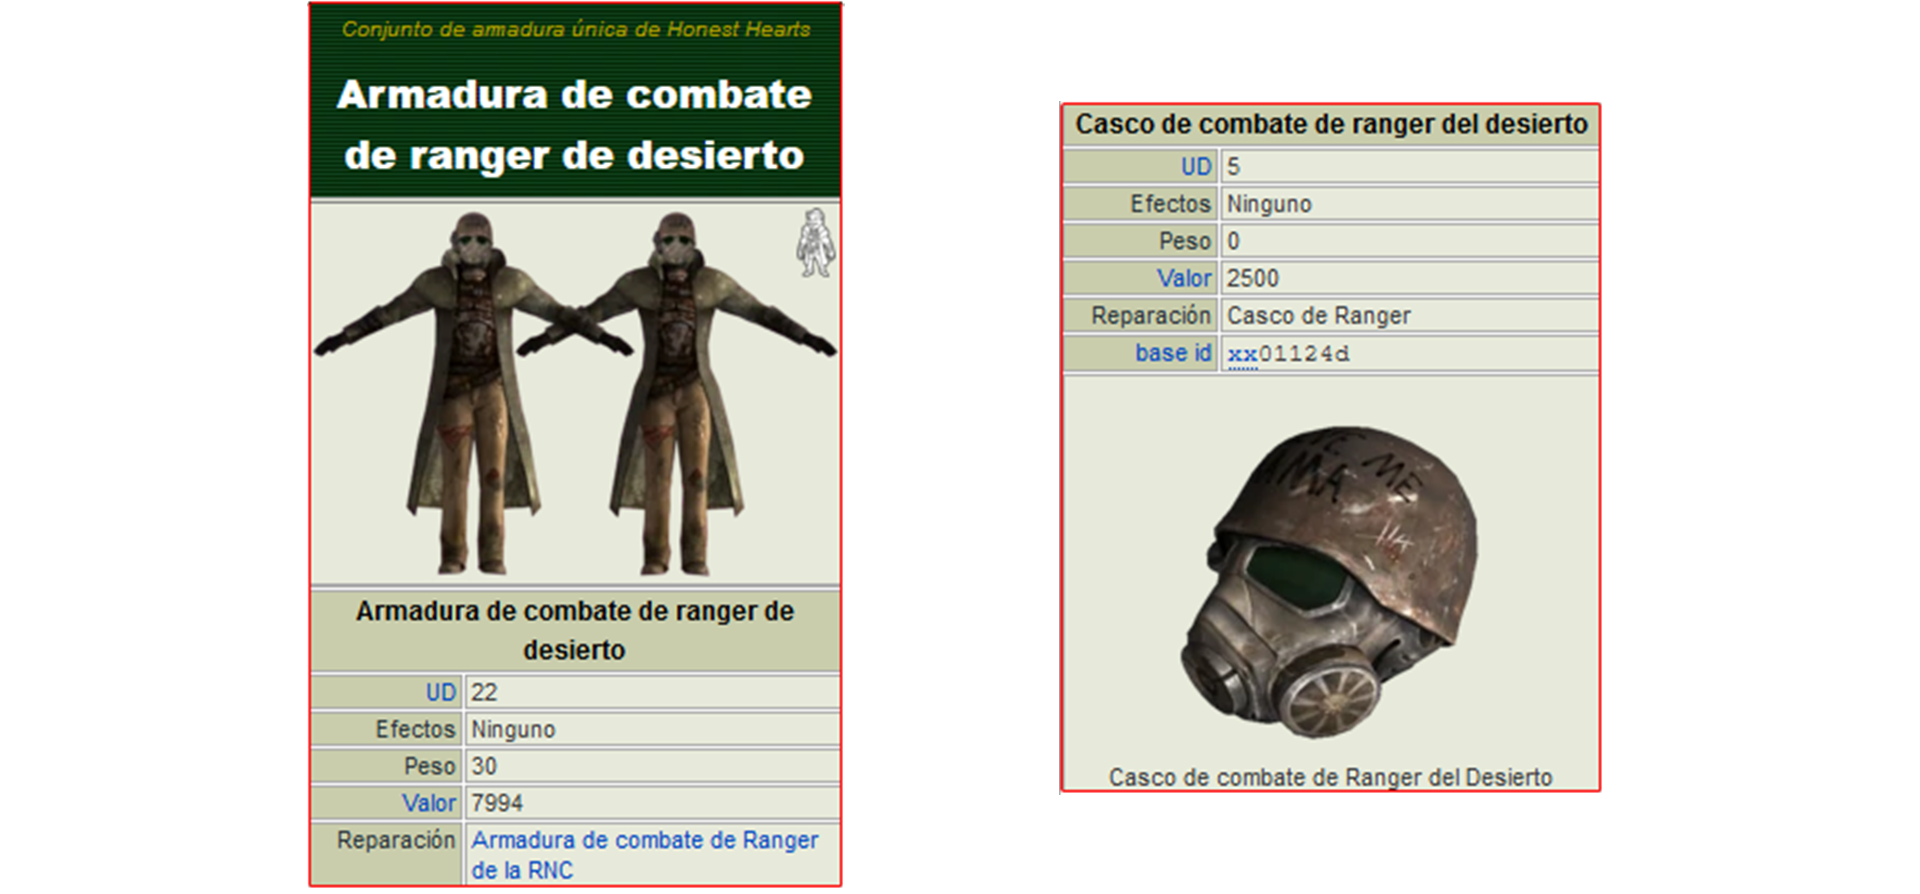Select the armor value 7994
Viewport: 1920px width, 894px height.
point(497,803)
